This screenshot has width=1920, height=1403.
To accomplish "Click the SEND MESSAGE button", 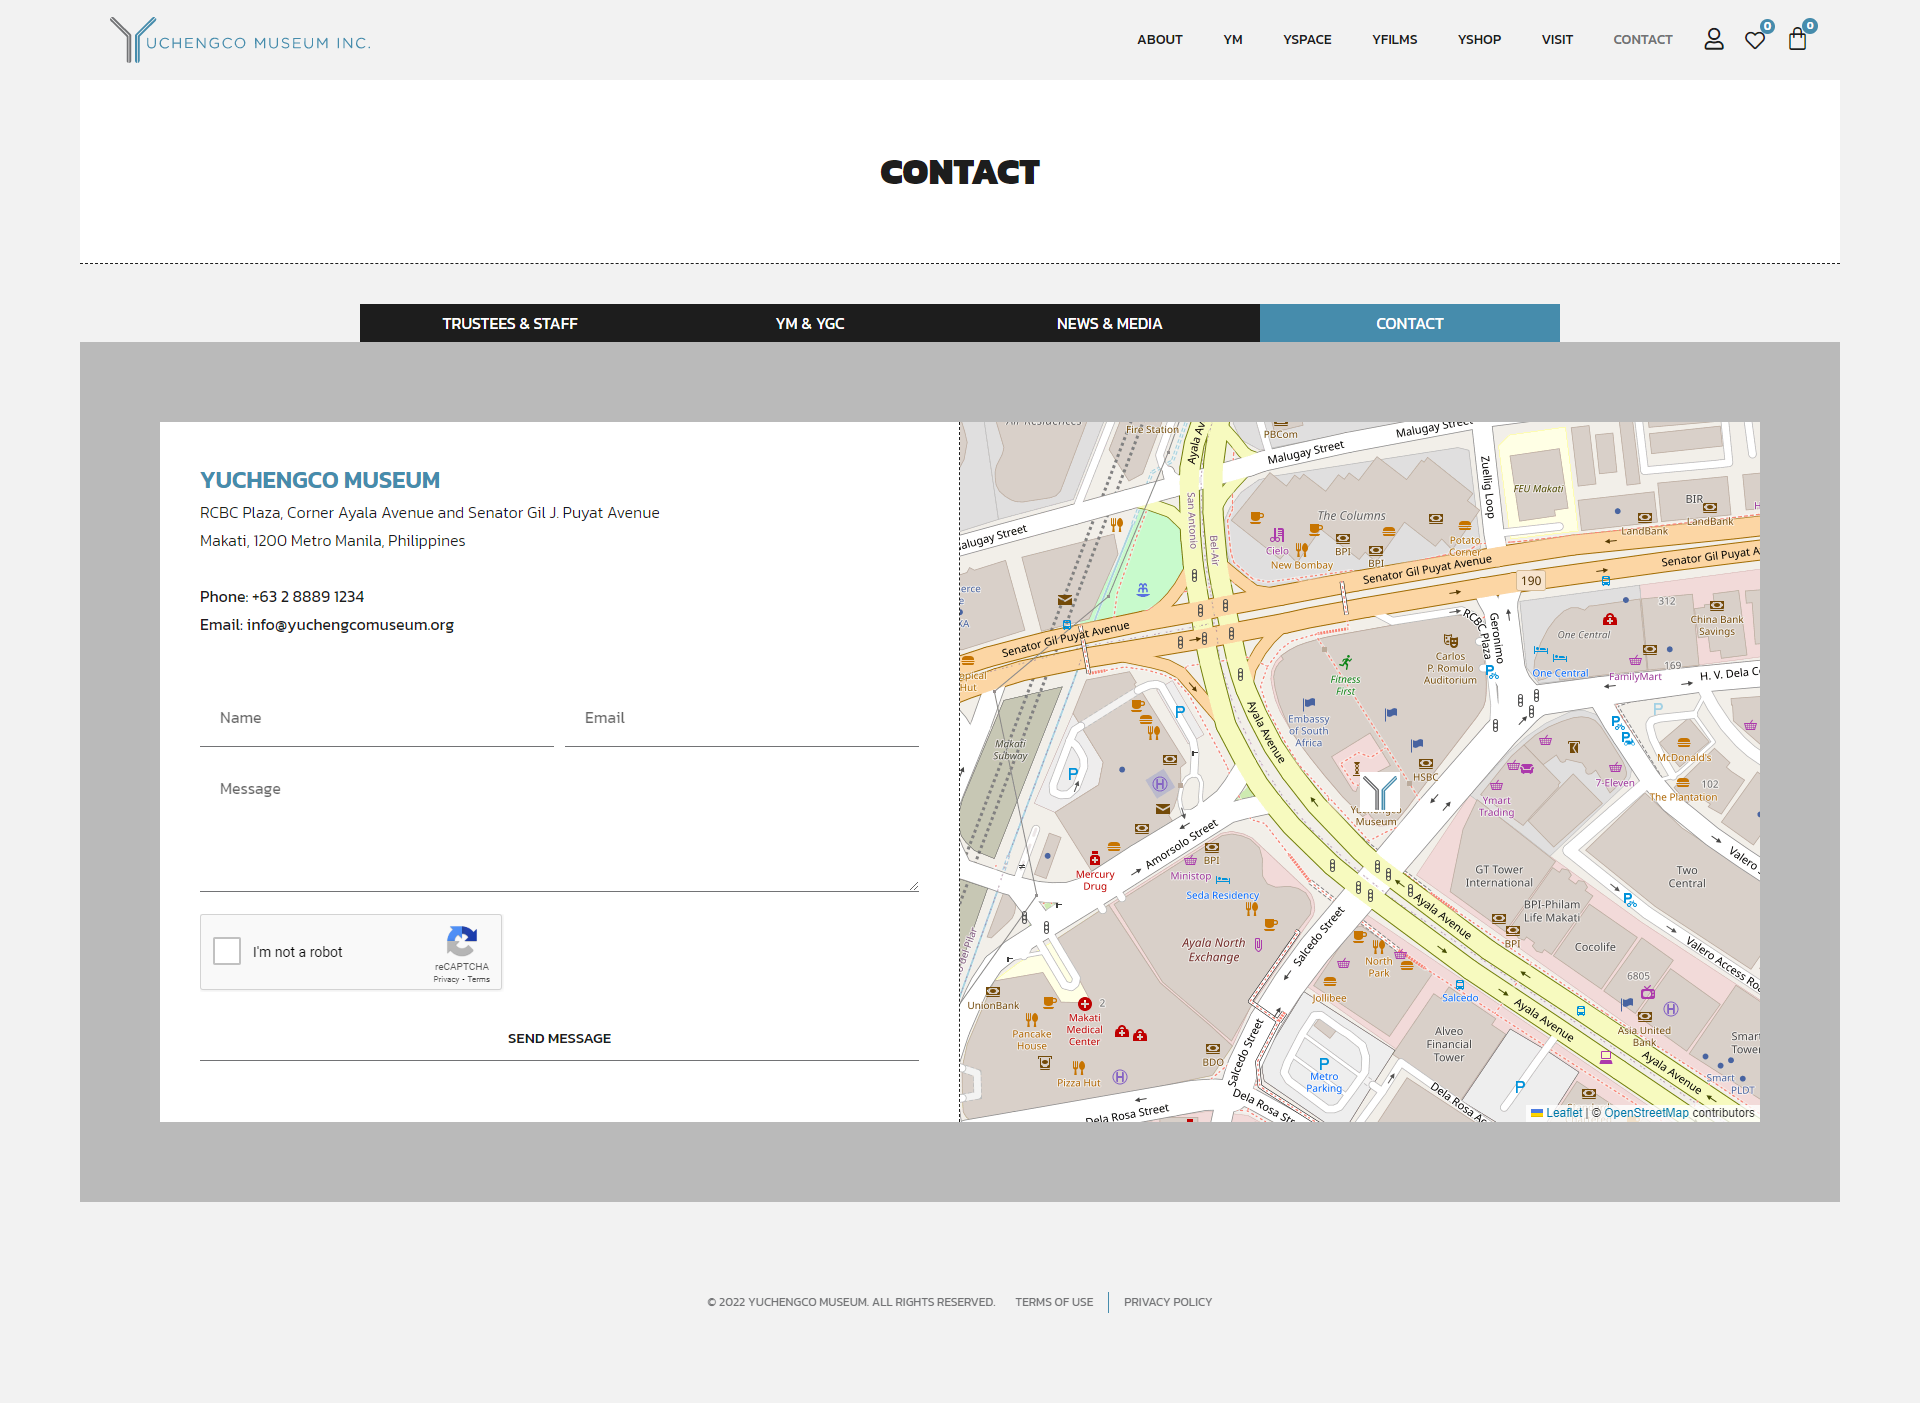I will 559,1038.
